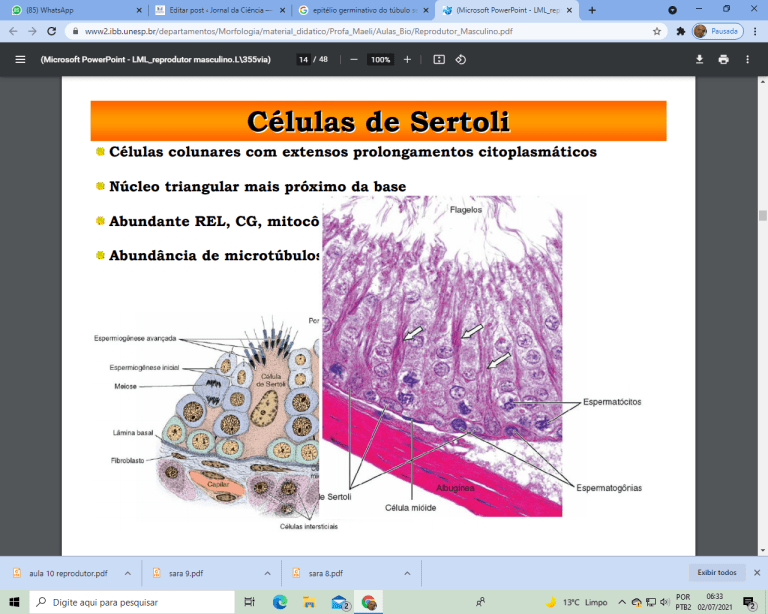Open File Explorer from taskbar
Image resolution: width=768 pixels, height=614 pixels.
click(x=309, y=602)
